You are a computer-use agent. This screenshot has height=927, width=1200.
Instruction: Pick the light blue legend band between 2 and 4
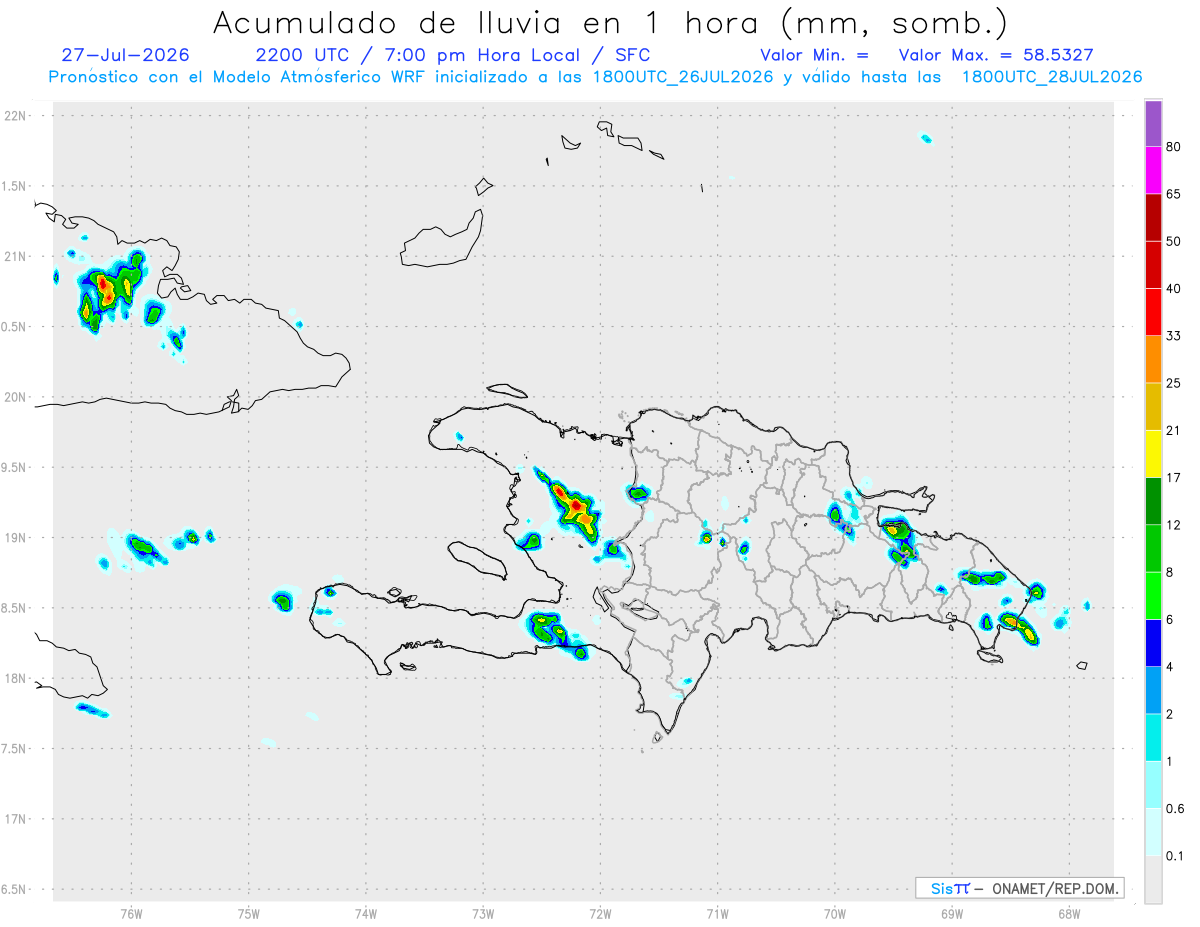pyautogui.click(x=1153, y=690)
